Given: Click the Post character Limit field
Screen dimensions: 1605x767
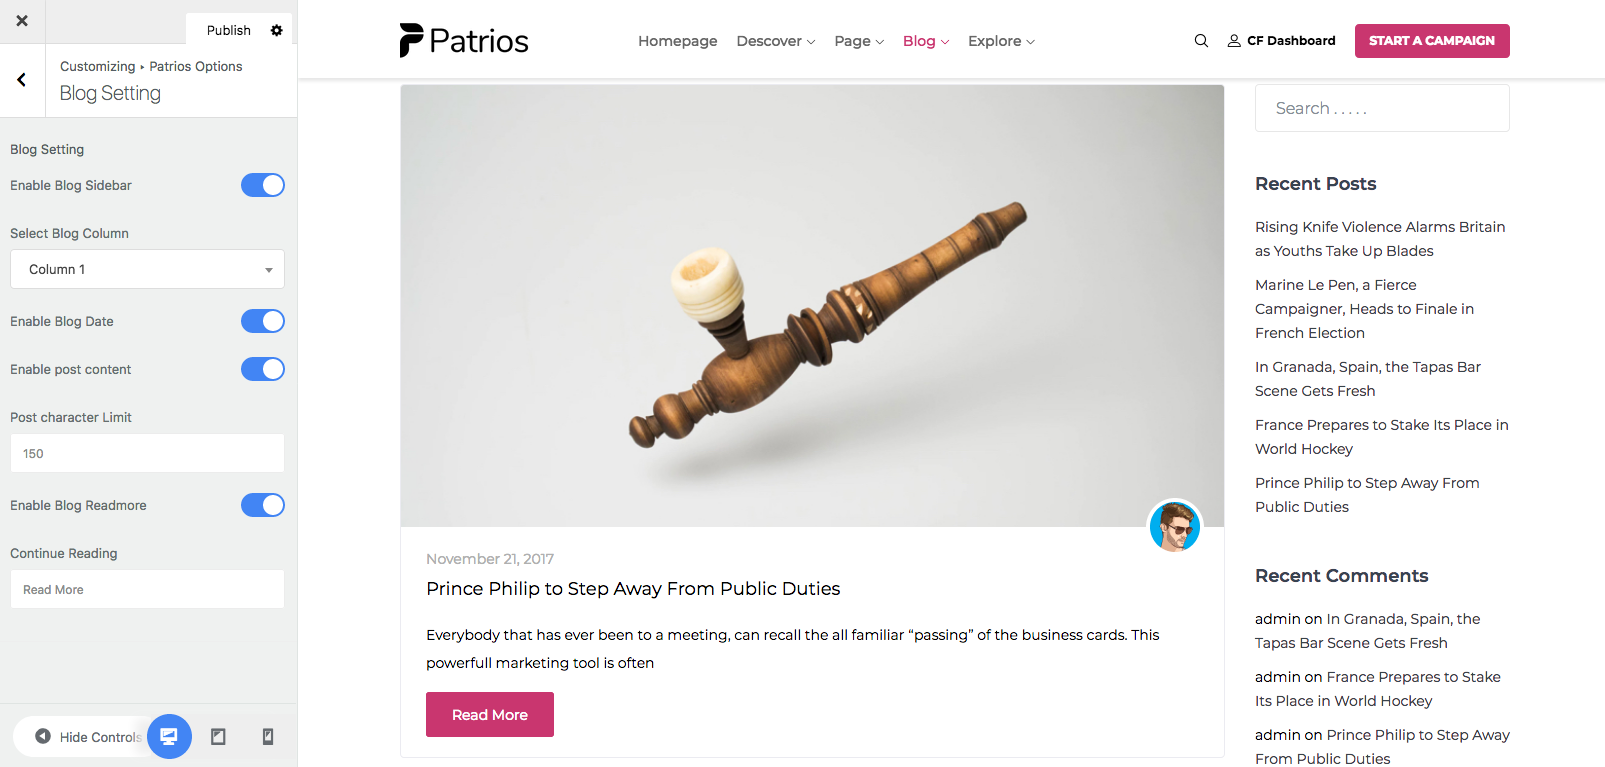Looking at the screenshot, I should click(147, 453).
